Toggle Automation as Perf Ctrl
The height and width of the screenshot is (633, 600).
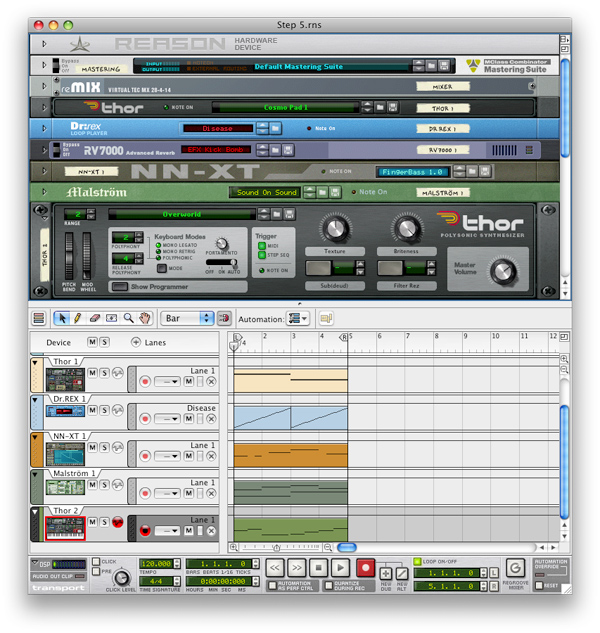pyautogui.click(x=273, y=585)
